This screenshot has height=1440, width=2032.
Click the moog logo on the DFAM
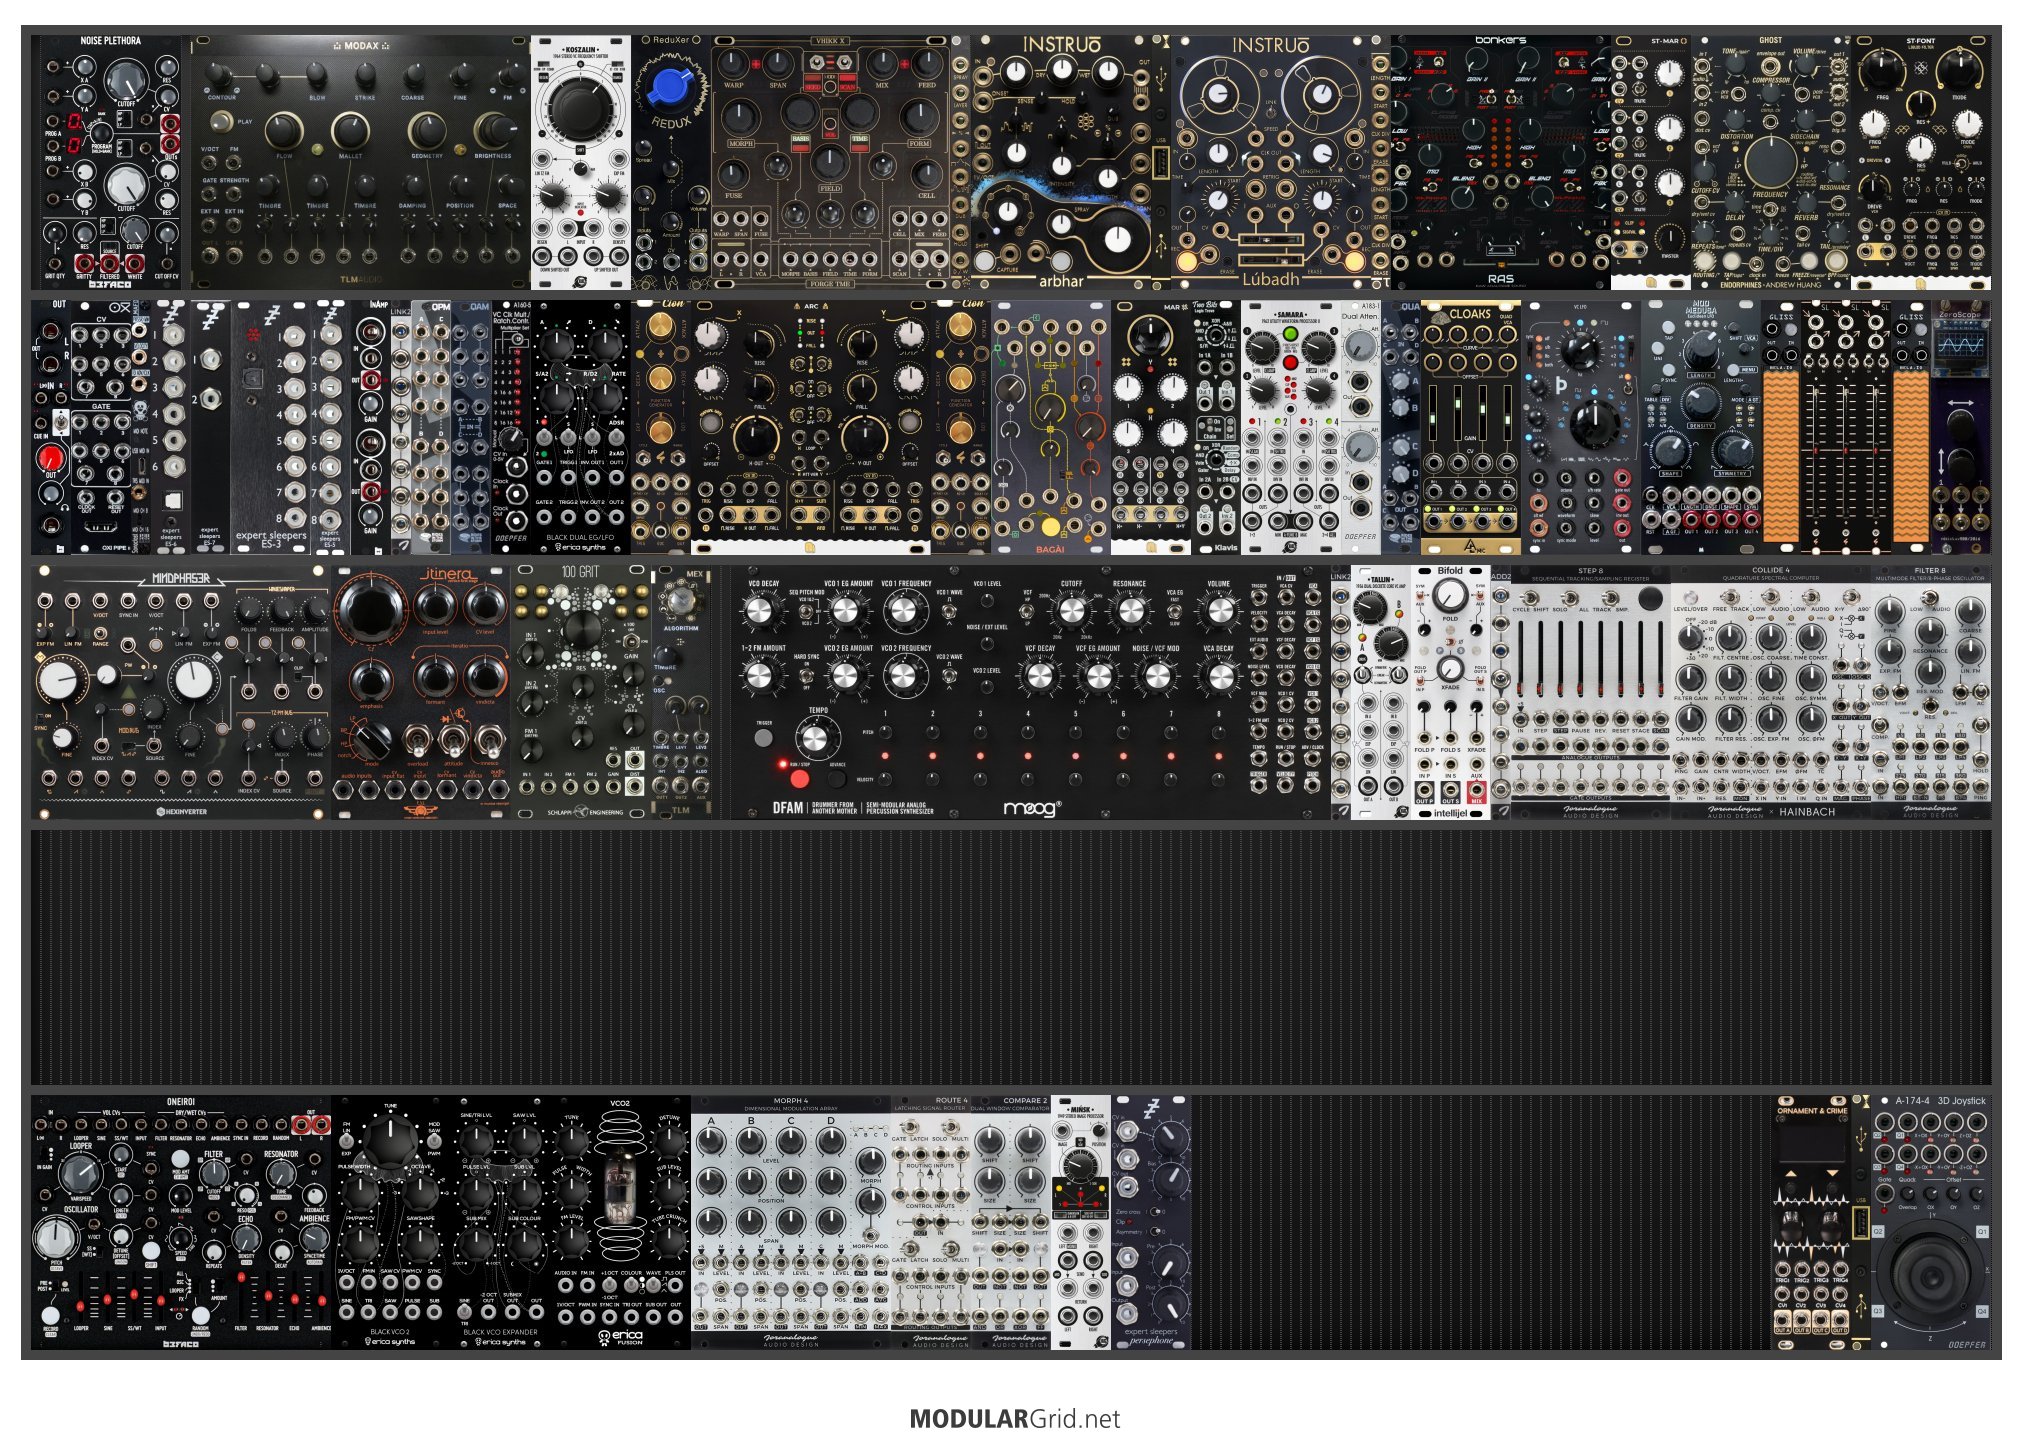(x=1031, y=808)
